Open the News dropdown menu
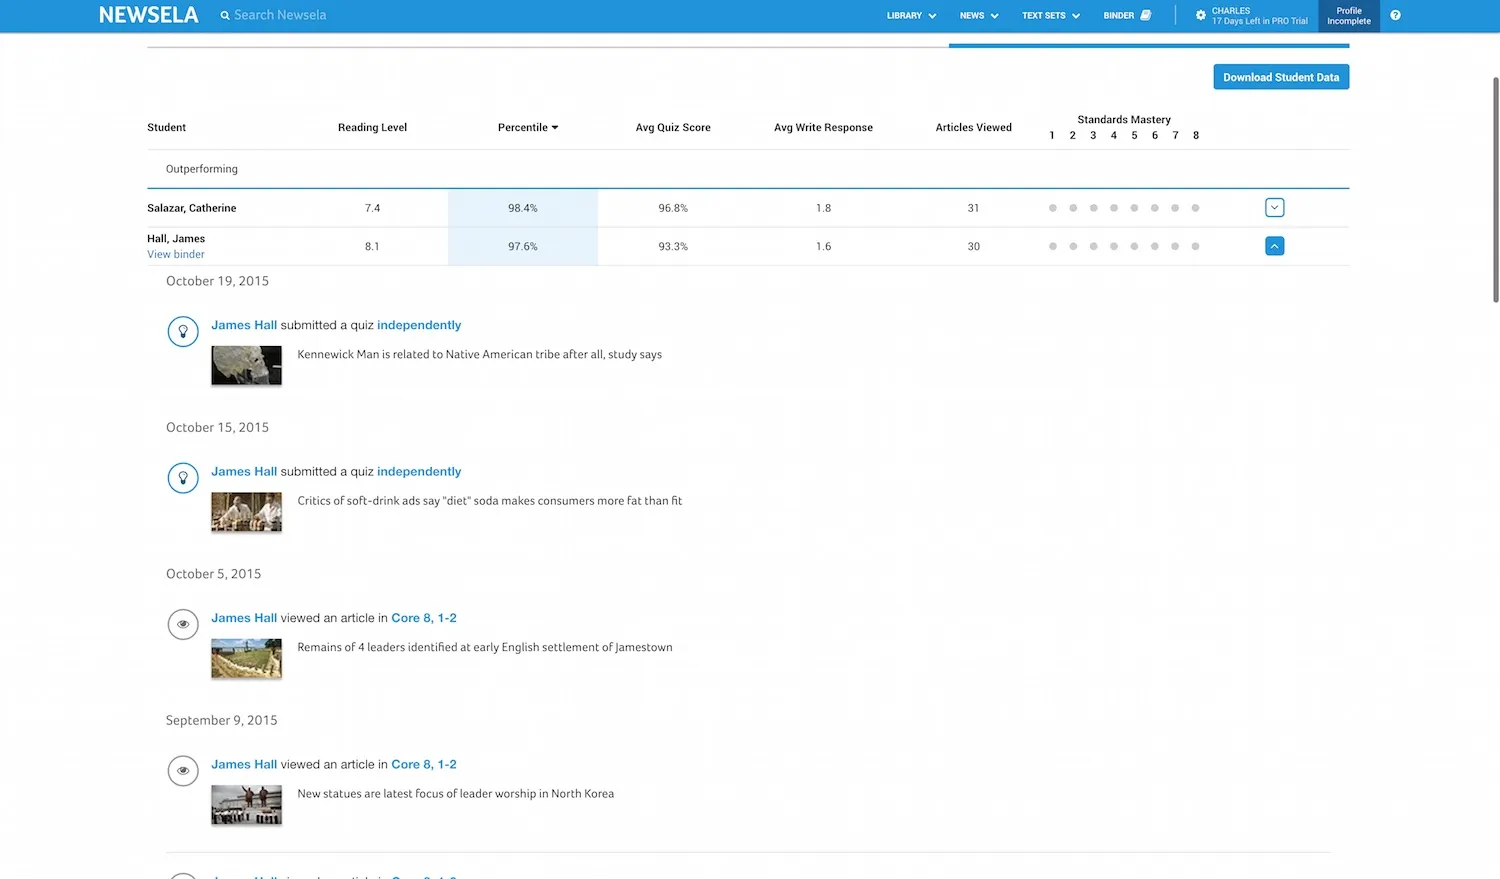 point(979,16)
